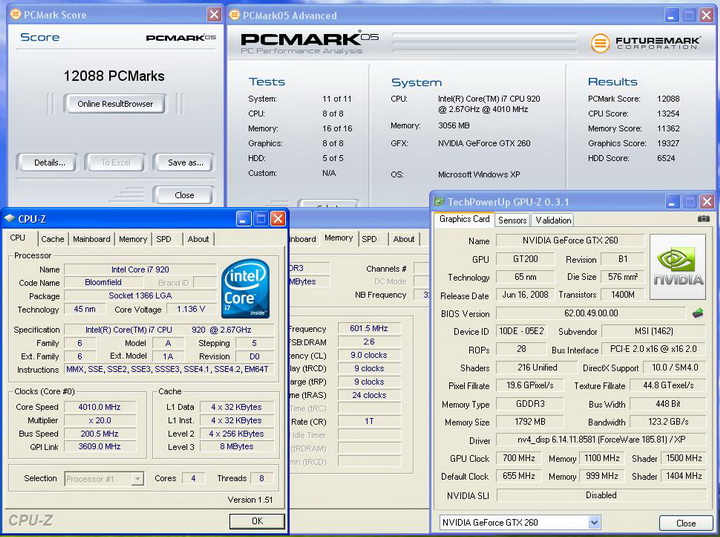Switch to the Cache tab in CPU-Z

(x=52, y=239)
